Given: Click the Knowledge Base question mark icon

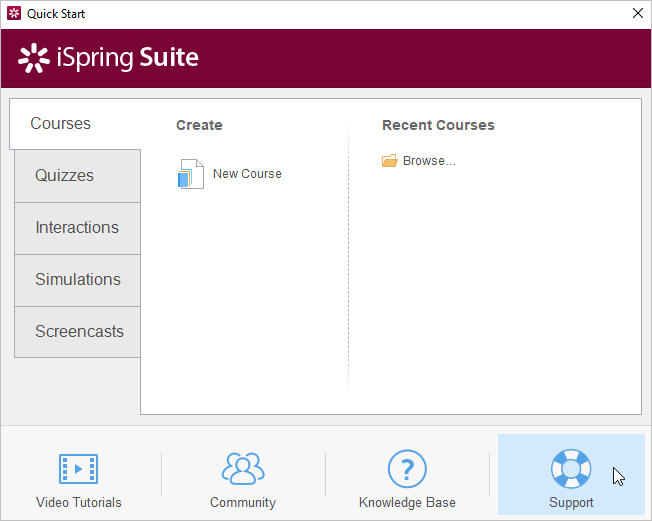Looking at the screenshot, I should 407,468.
